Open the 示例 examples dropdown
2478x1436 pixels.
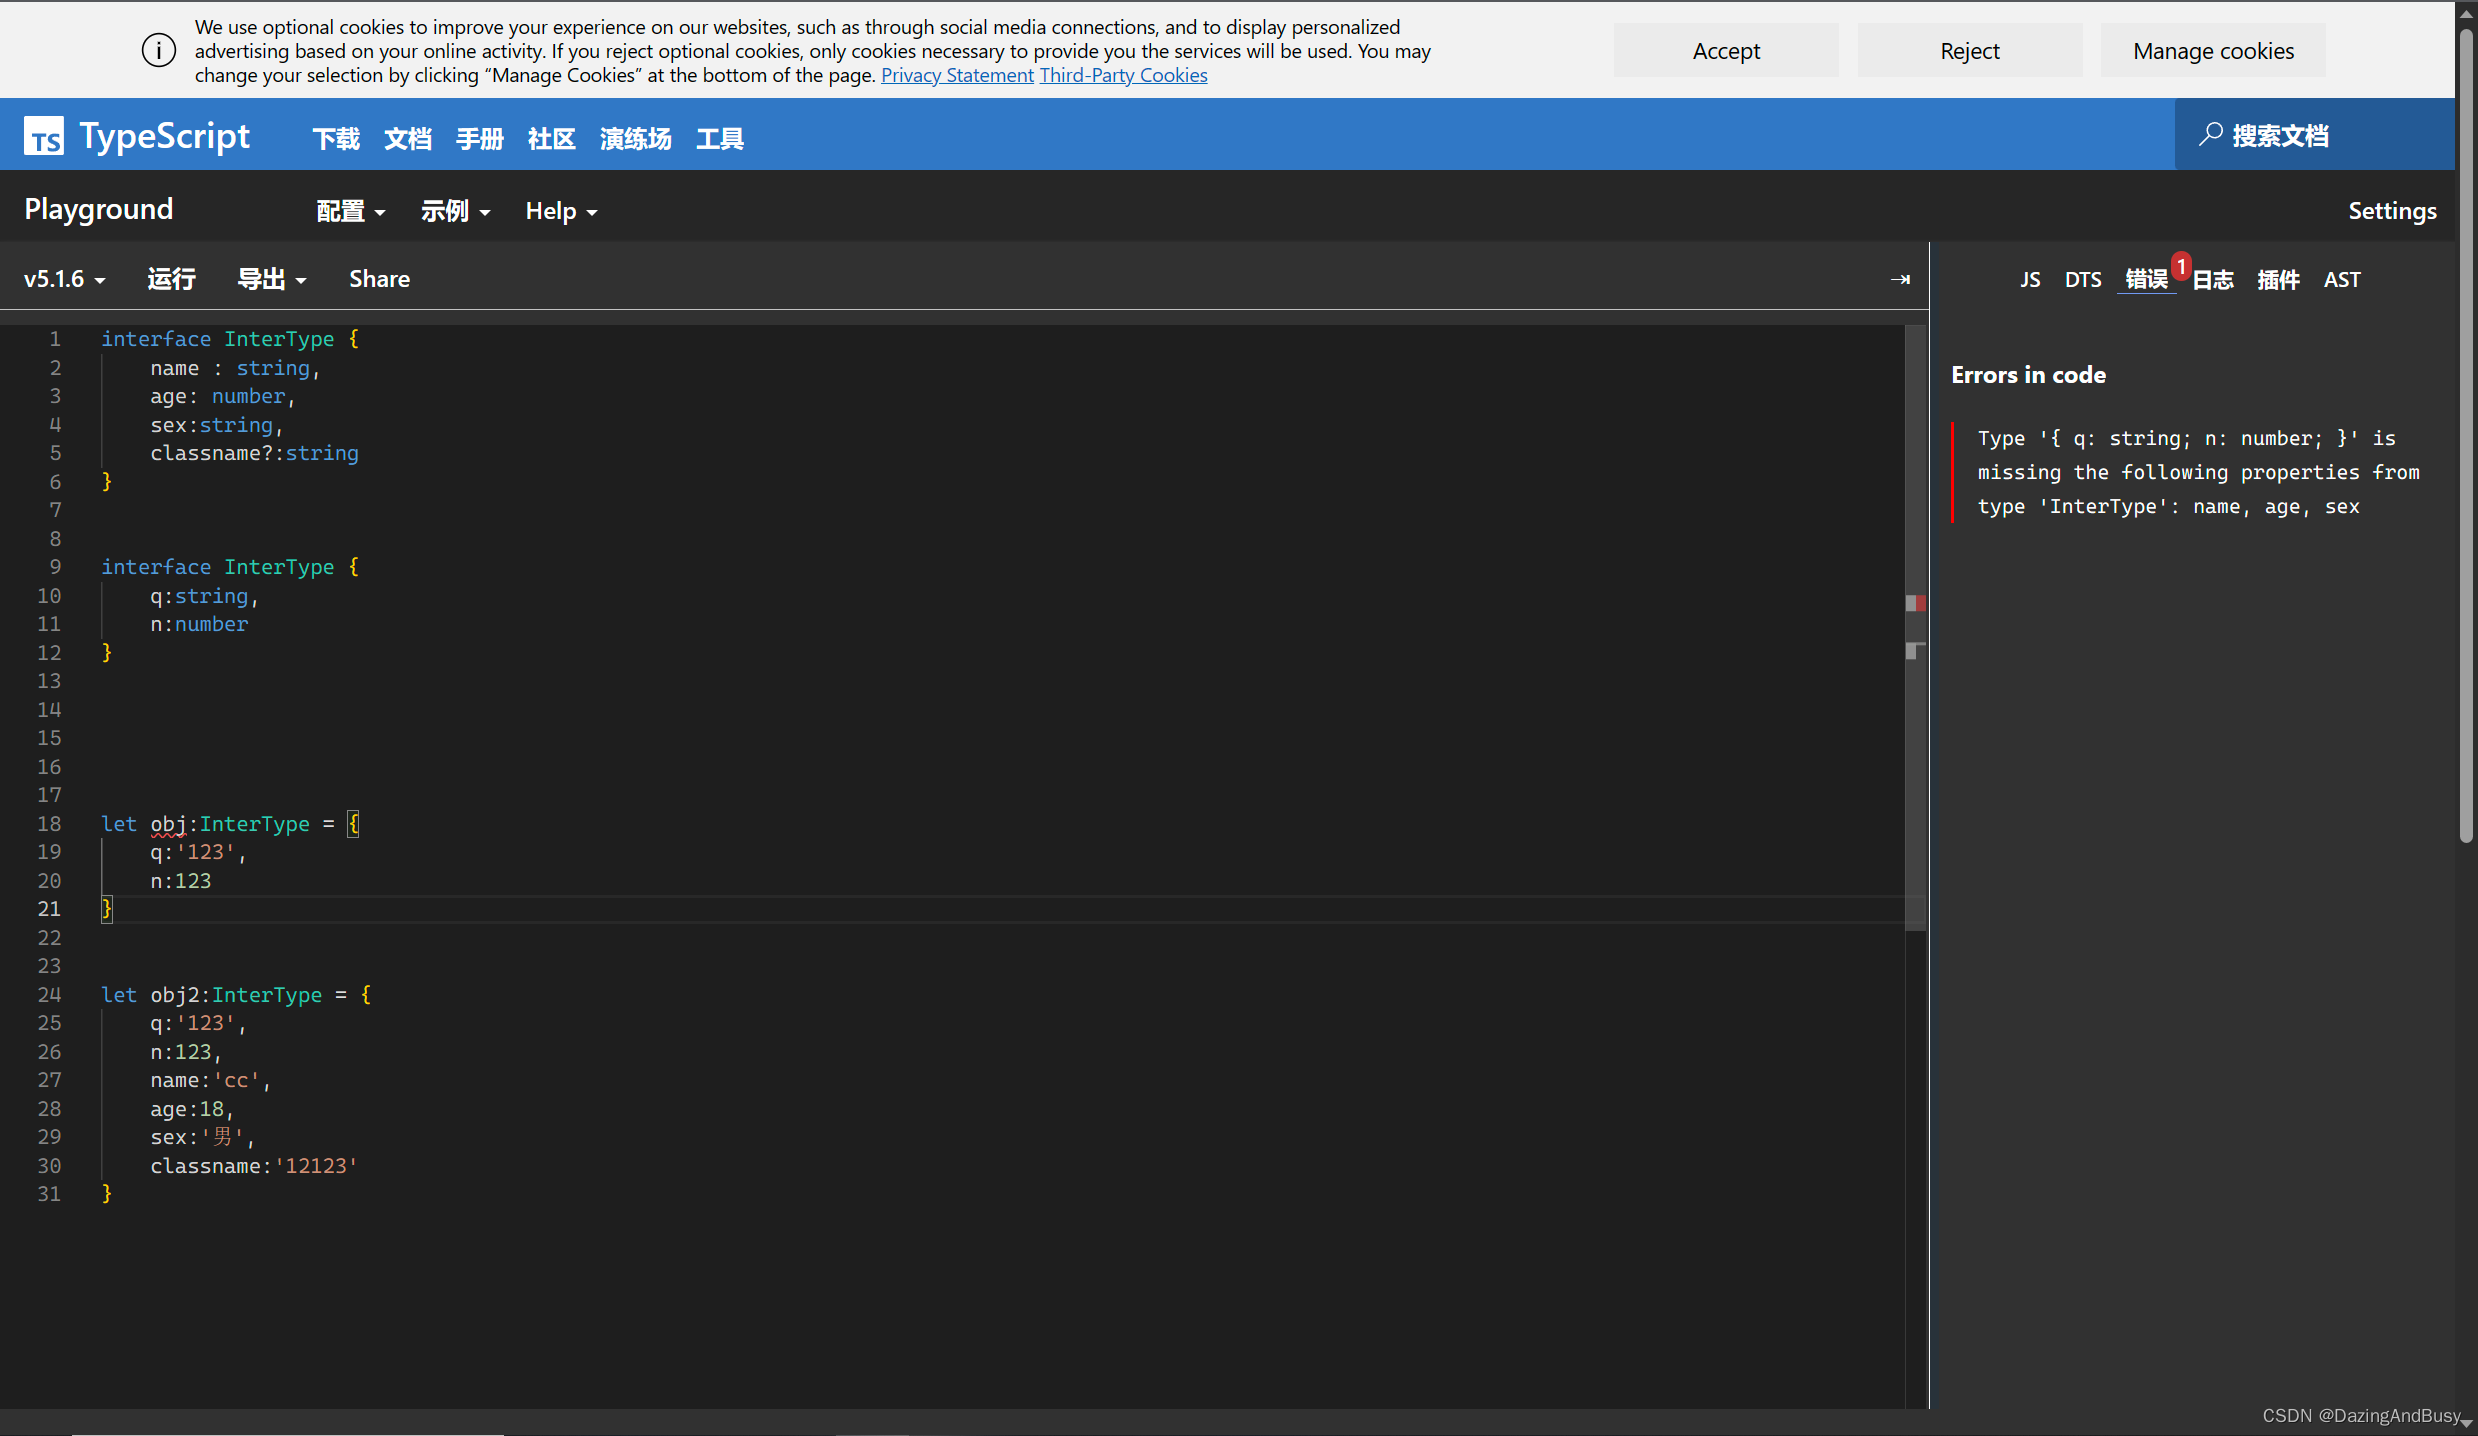pyautogui.click(x=455, y=211)
